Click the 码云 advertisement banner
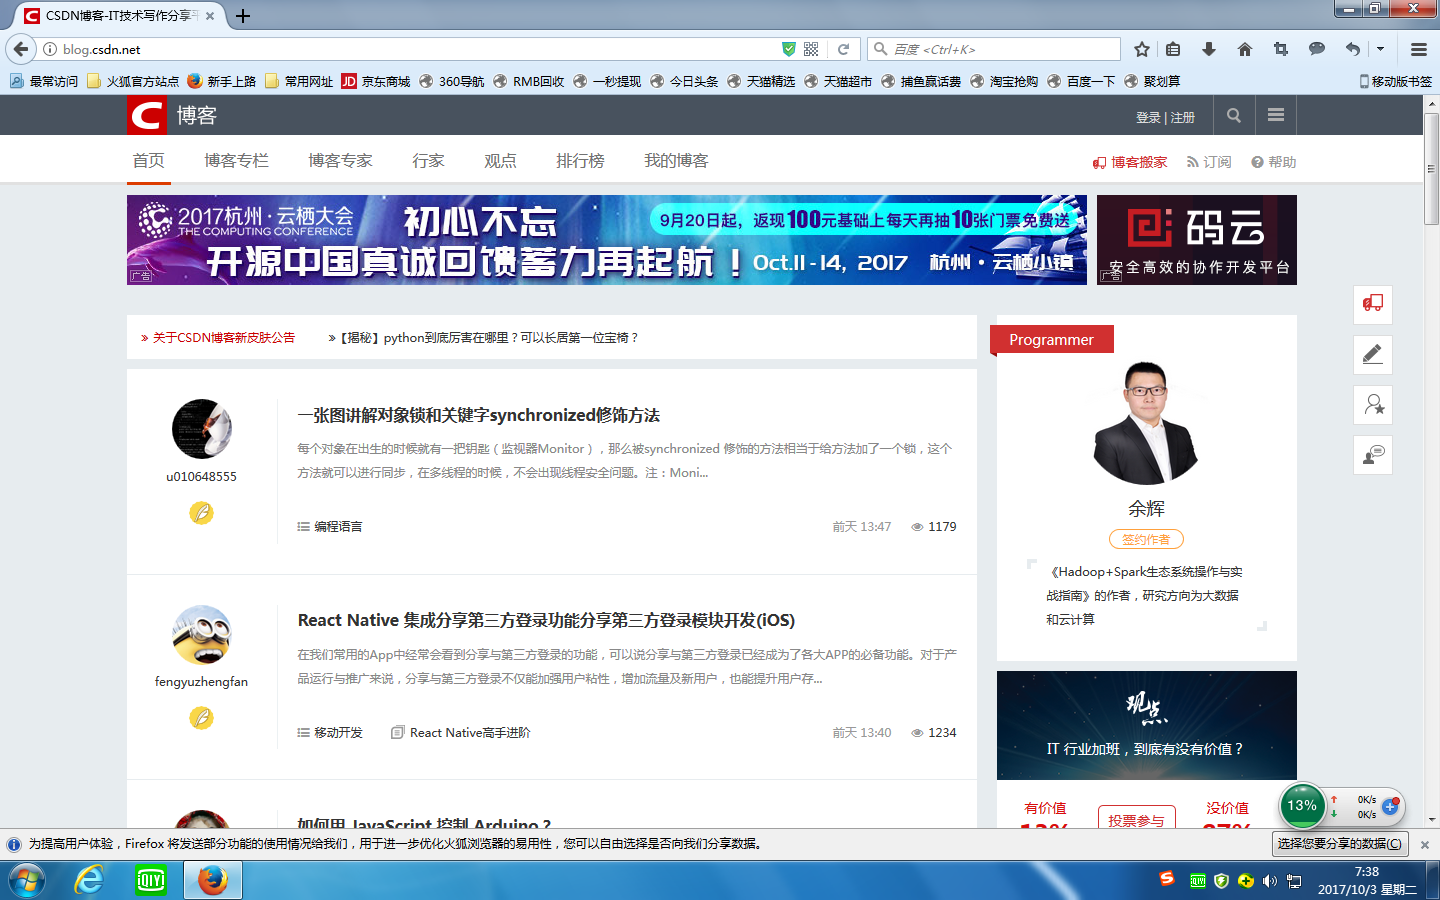The width and height of the screenshot is (1440, 900). tap(1197, 240)
